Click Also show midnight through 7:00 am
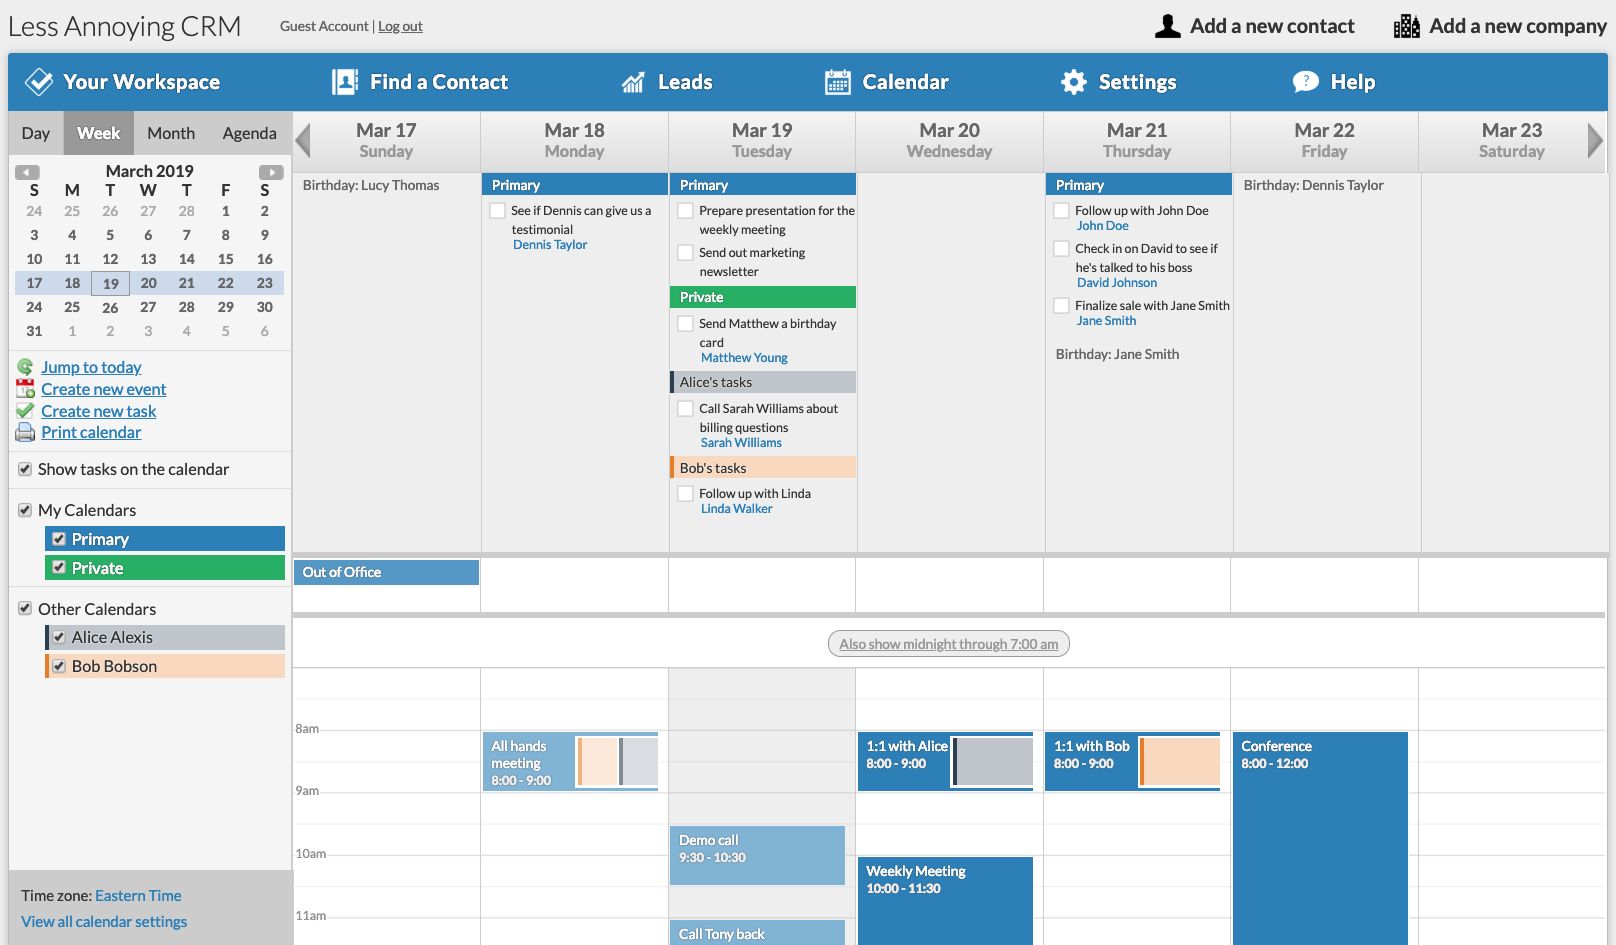 (949, 644)
